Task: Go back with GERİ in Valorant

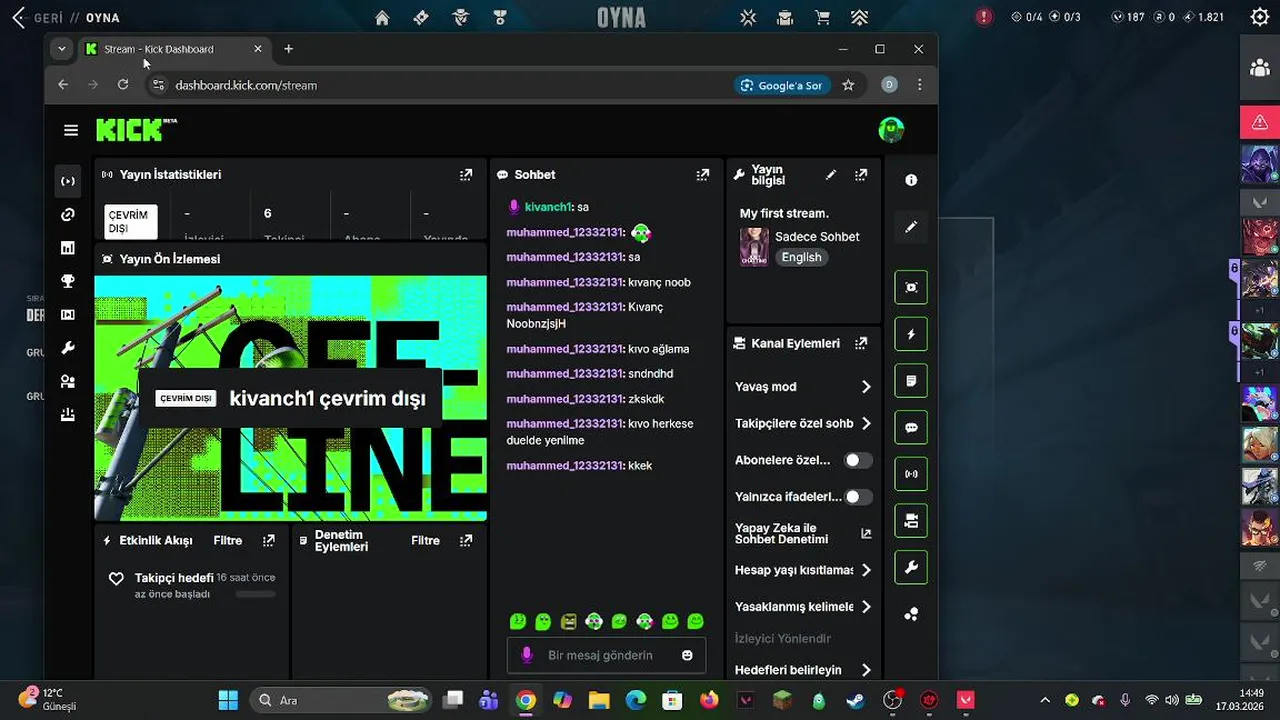Action: point(38,17)
